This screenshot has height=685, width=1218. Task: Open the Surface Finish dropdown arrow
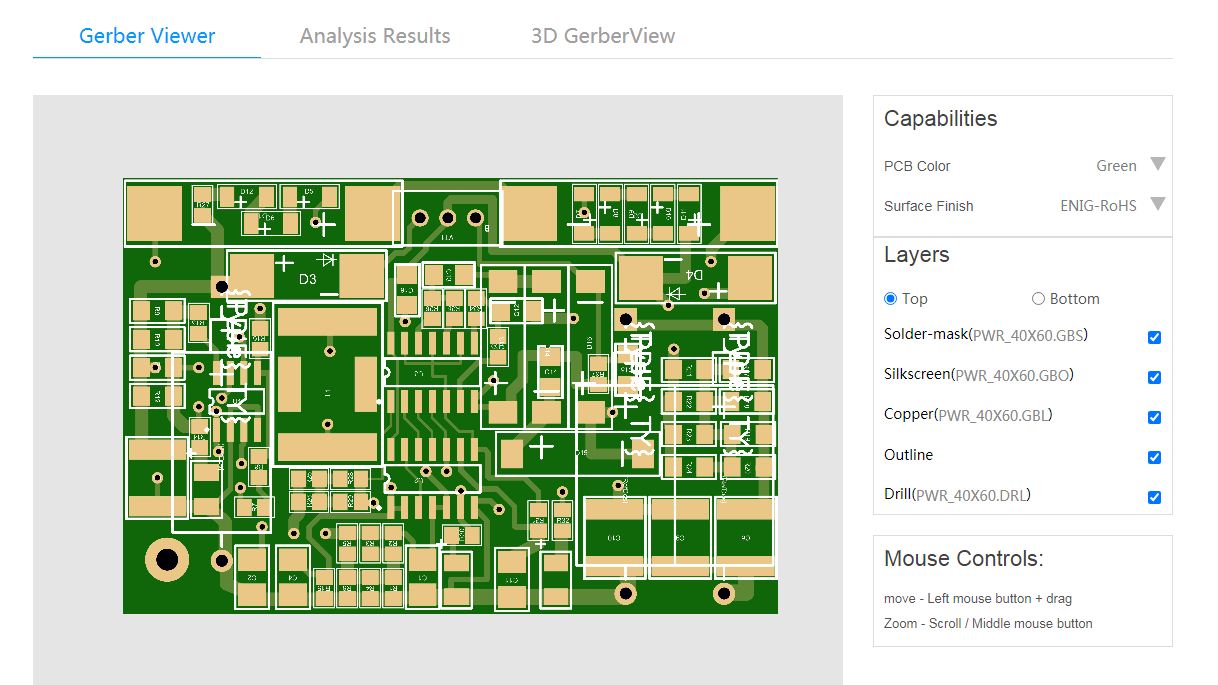point(1157,205)
